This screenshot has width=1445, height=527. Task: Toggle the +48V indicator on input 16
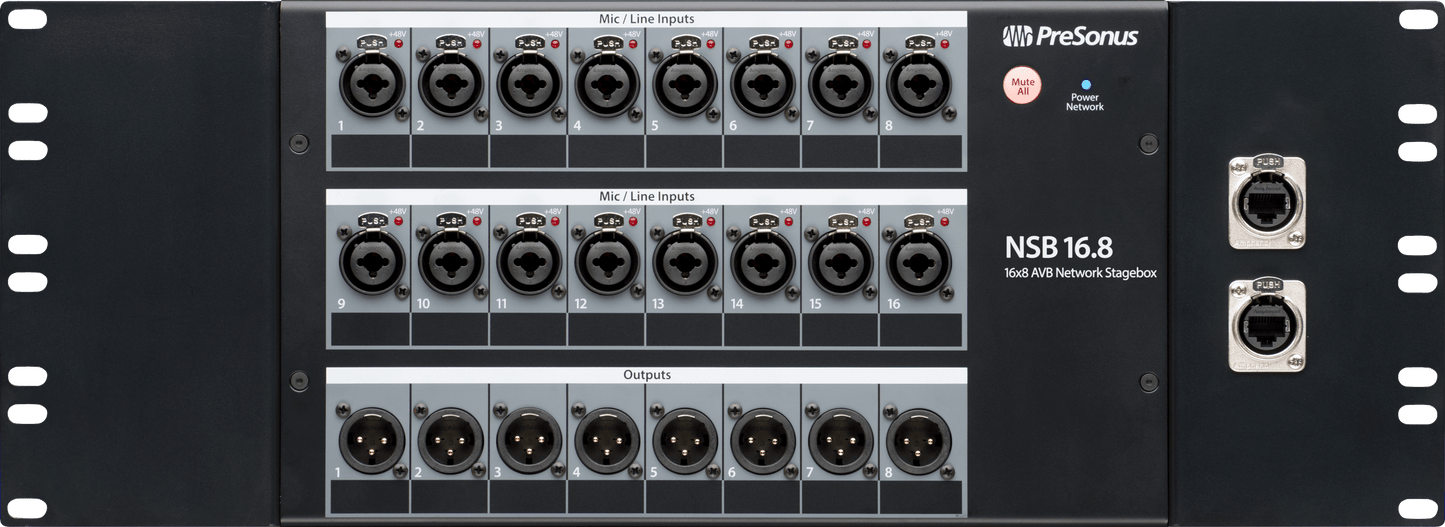(x=945, y=222)
